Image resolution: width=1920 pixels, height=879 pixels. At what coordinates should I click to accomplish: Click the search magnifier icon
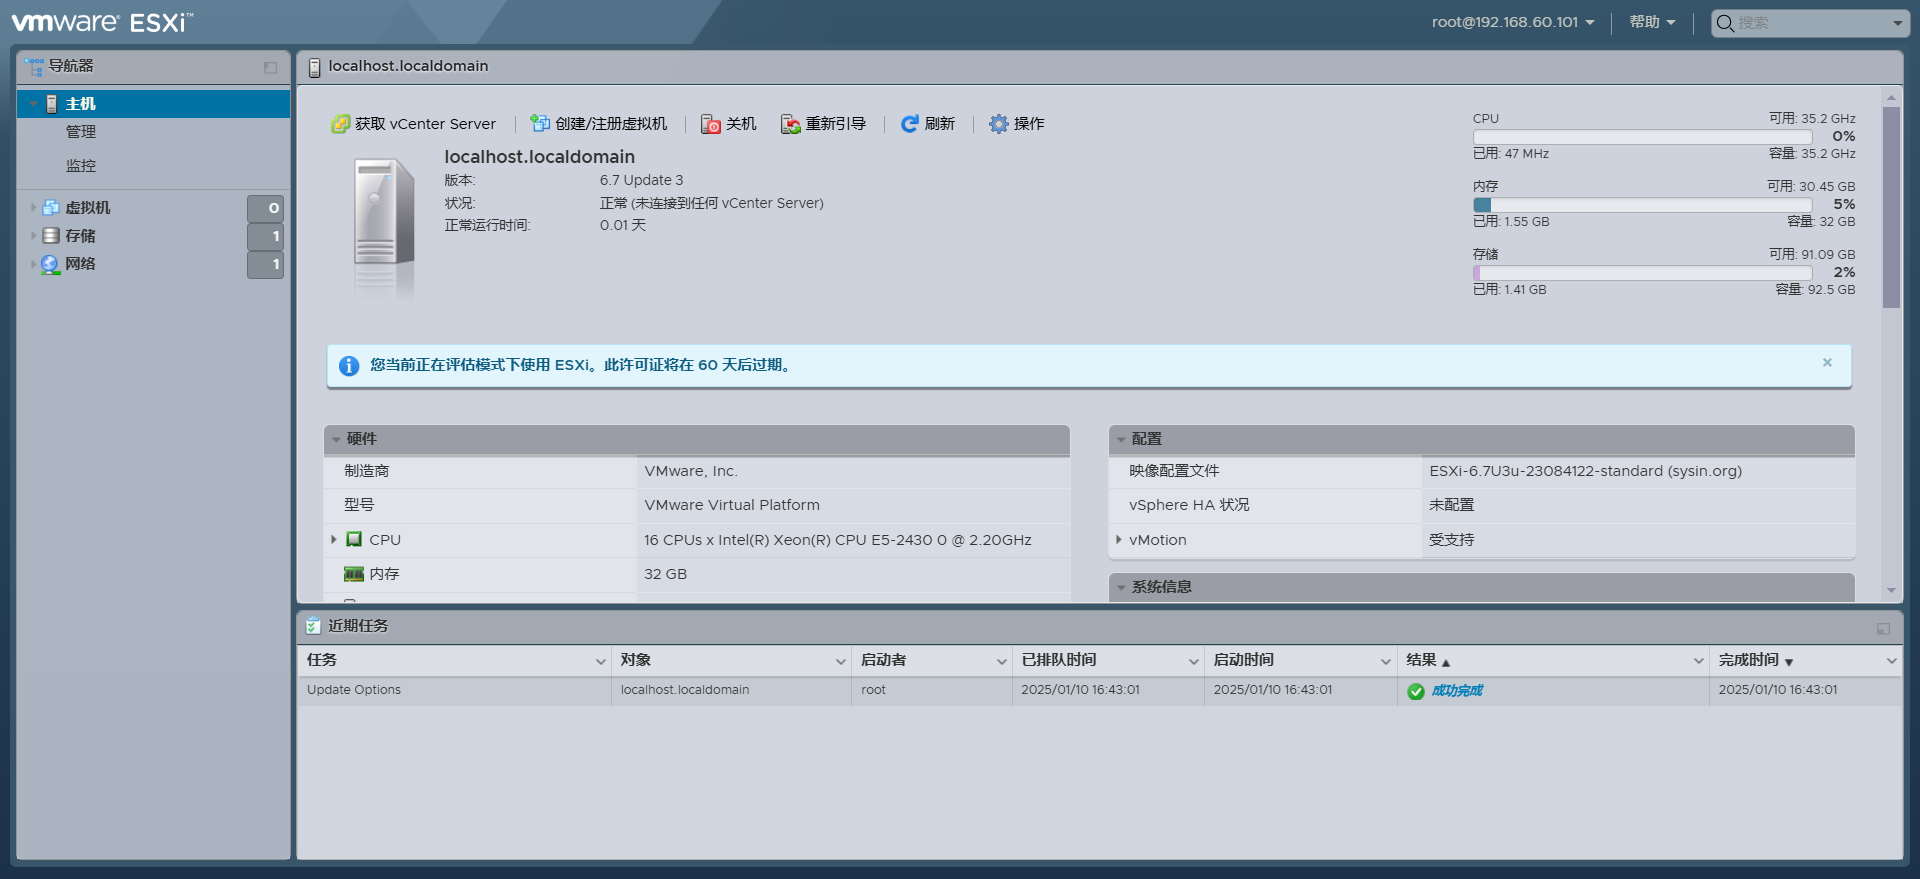tap(1725, 23)
